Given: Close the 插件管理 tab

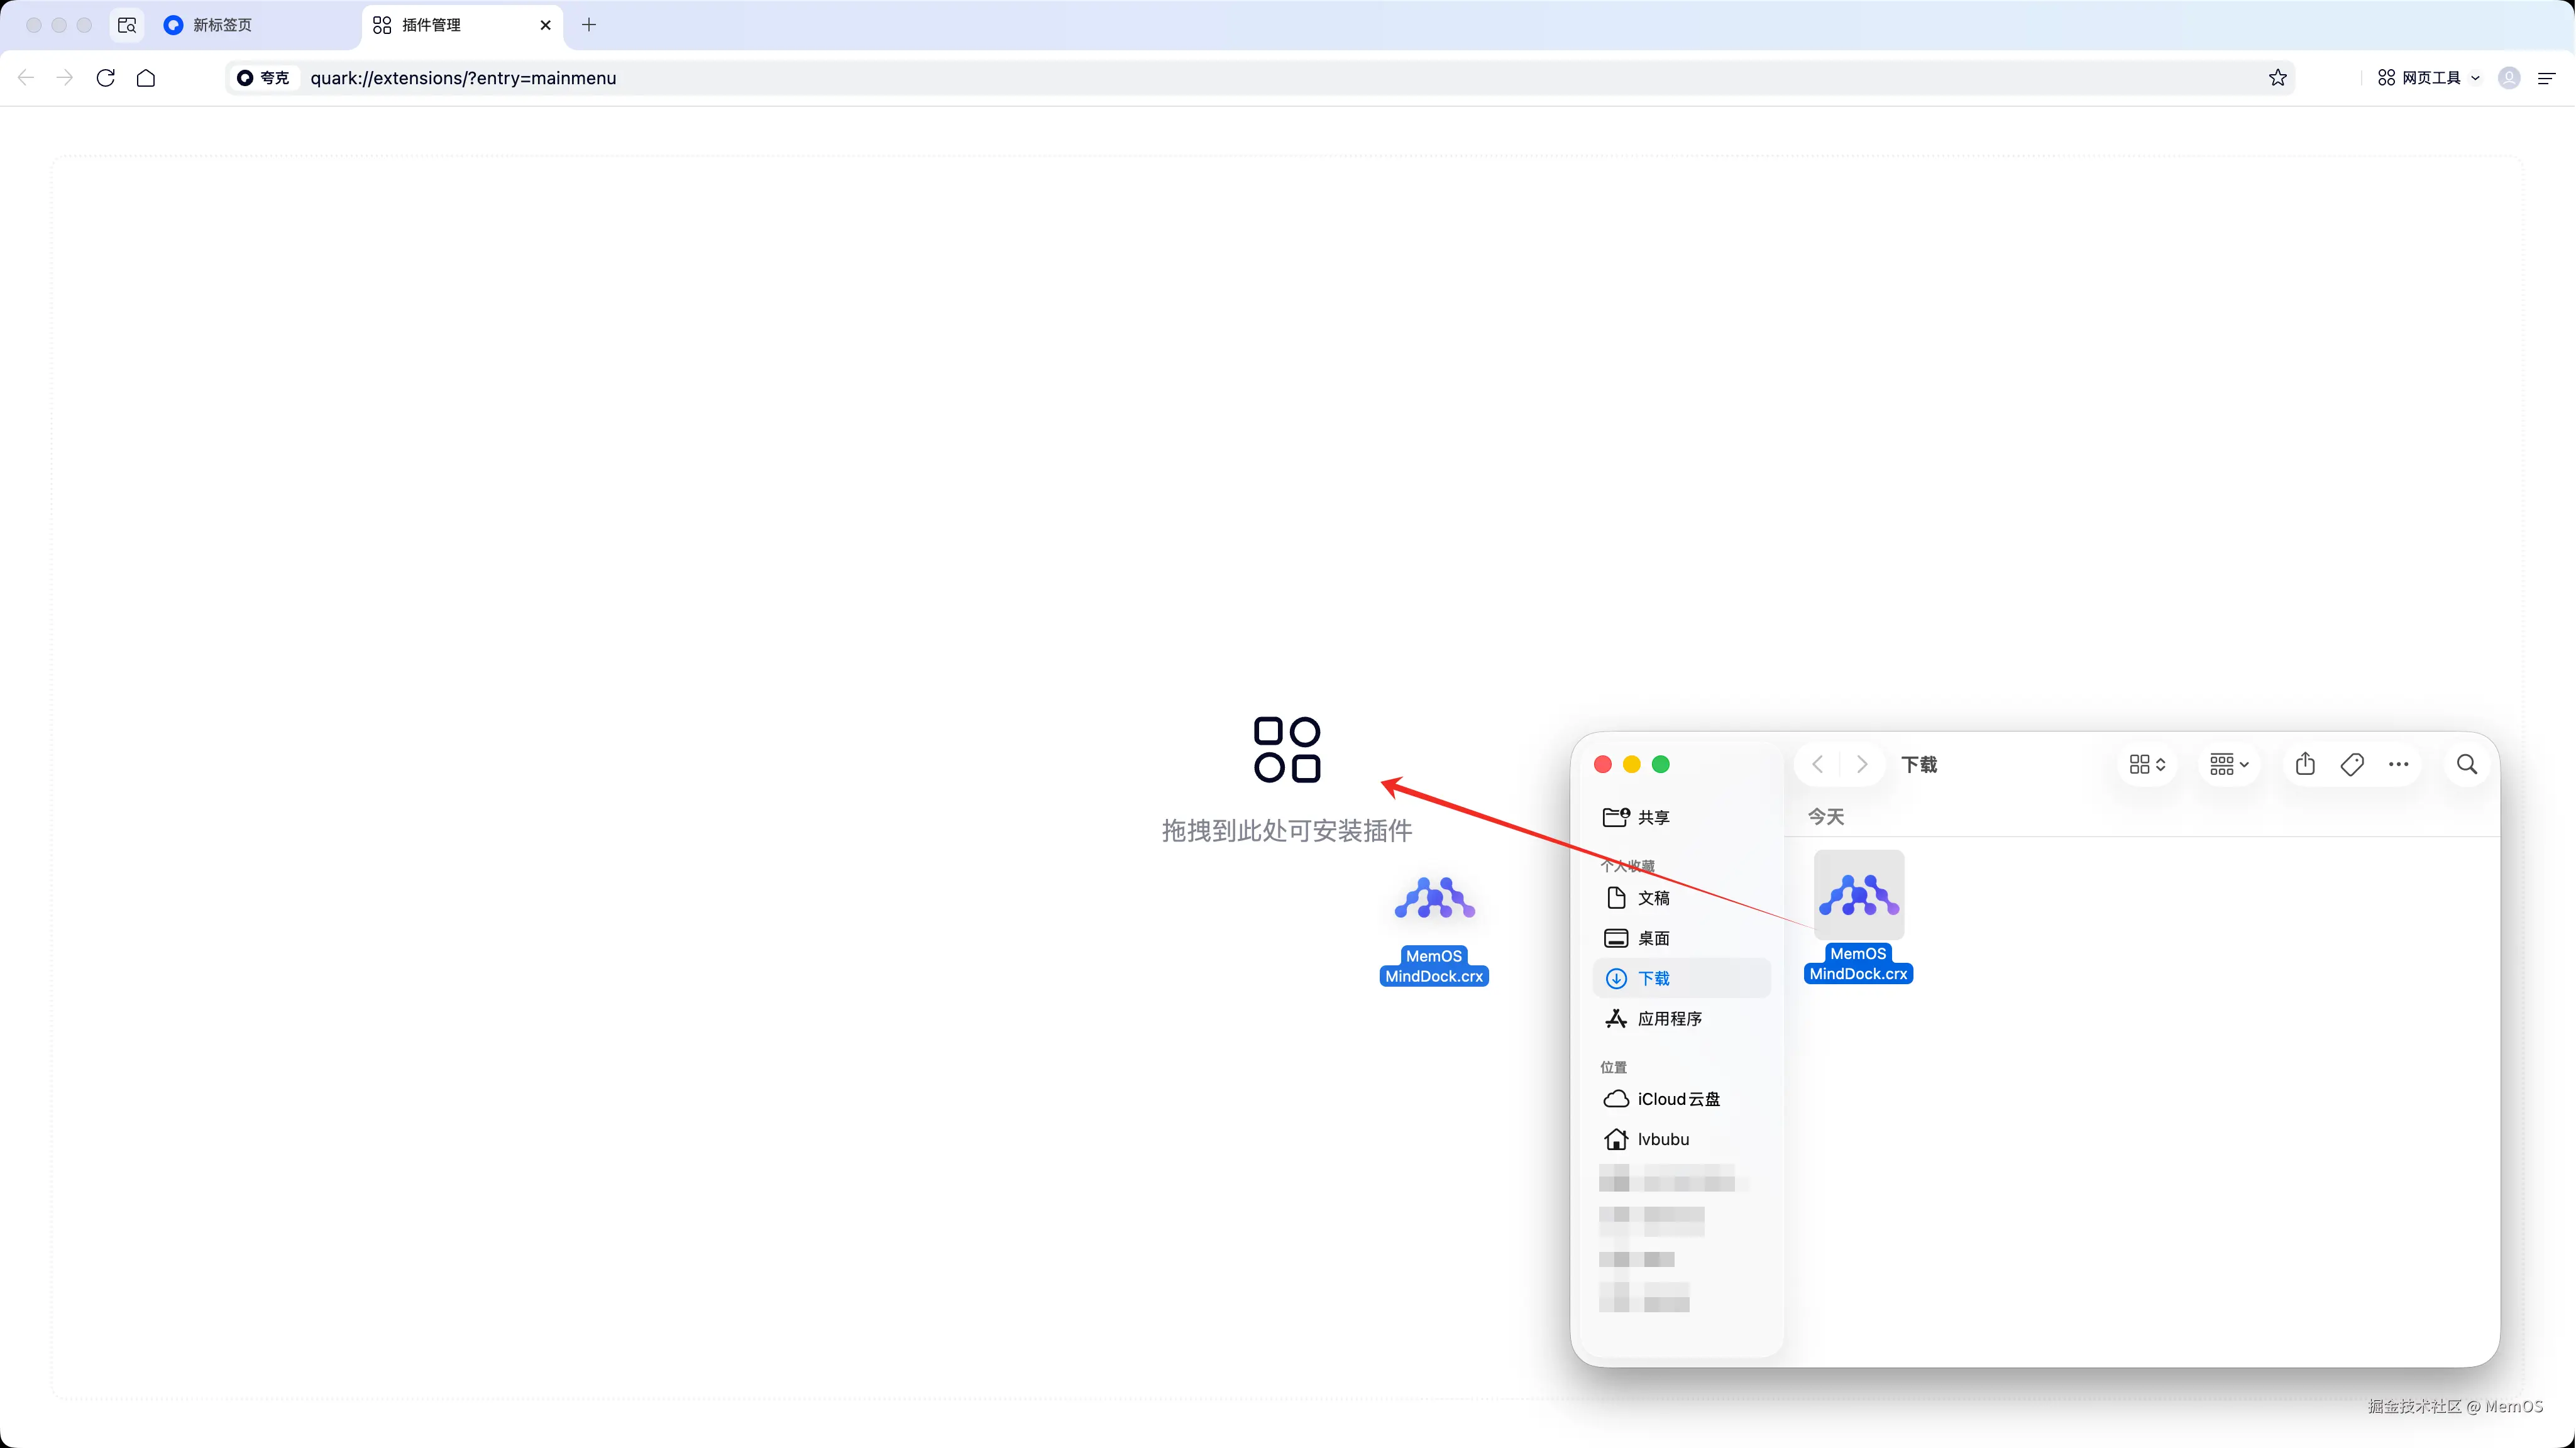Looking at the screenshot, I should click(545, 25).
